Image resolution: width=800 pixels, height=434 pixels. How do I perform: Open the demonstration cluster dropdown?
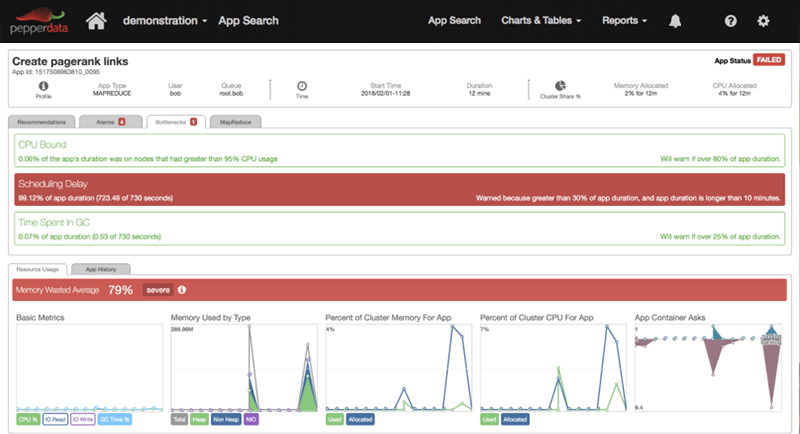[x=165, y=21]
